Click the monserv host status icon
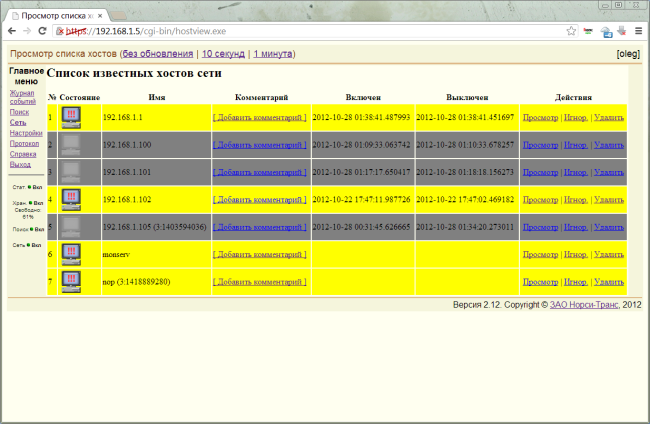650x424 pixels. (71, 254)
